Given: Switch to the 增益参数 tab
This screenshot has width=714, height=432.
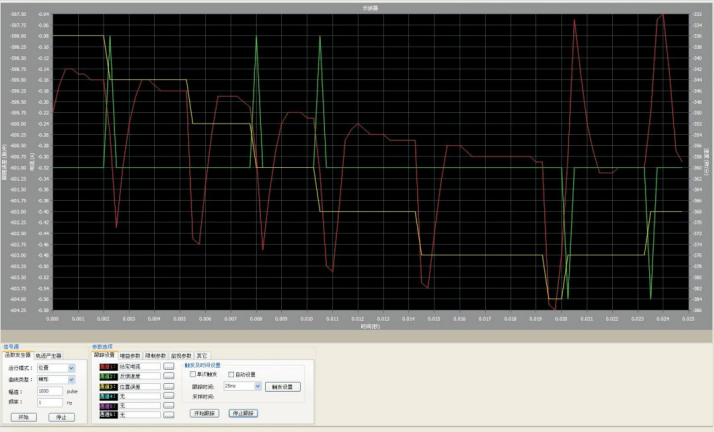Looking at the screenshot, I should (130, 355).
